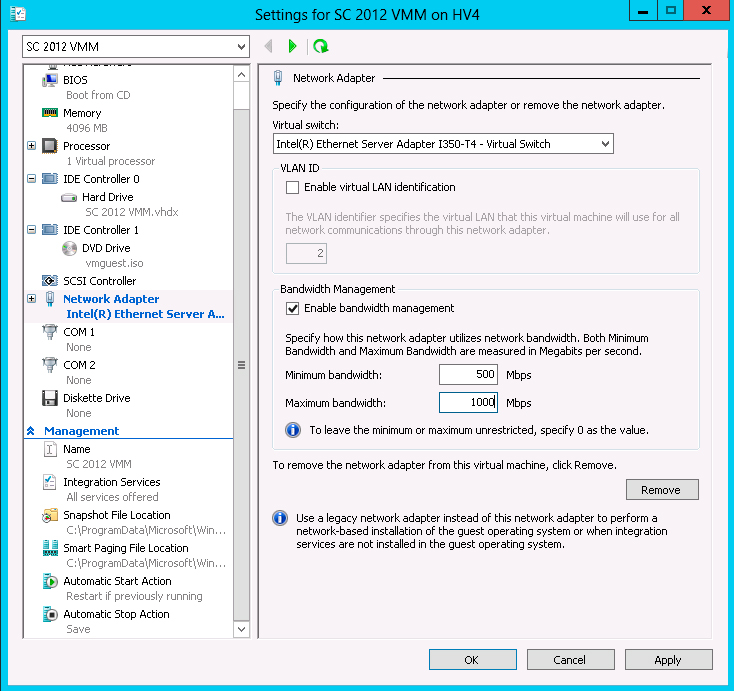The height and width of the screenshot is (691, 734).
Task: Select Automatic Stop Action label
Action: pos(117,614)
